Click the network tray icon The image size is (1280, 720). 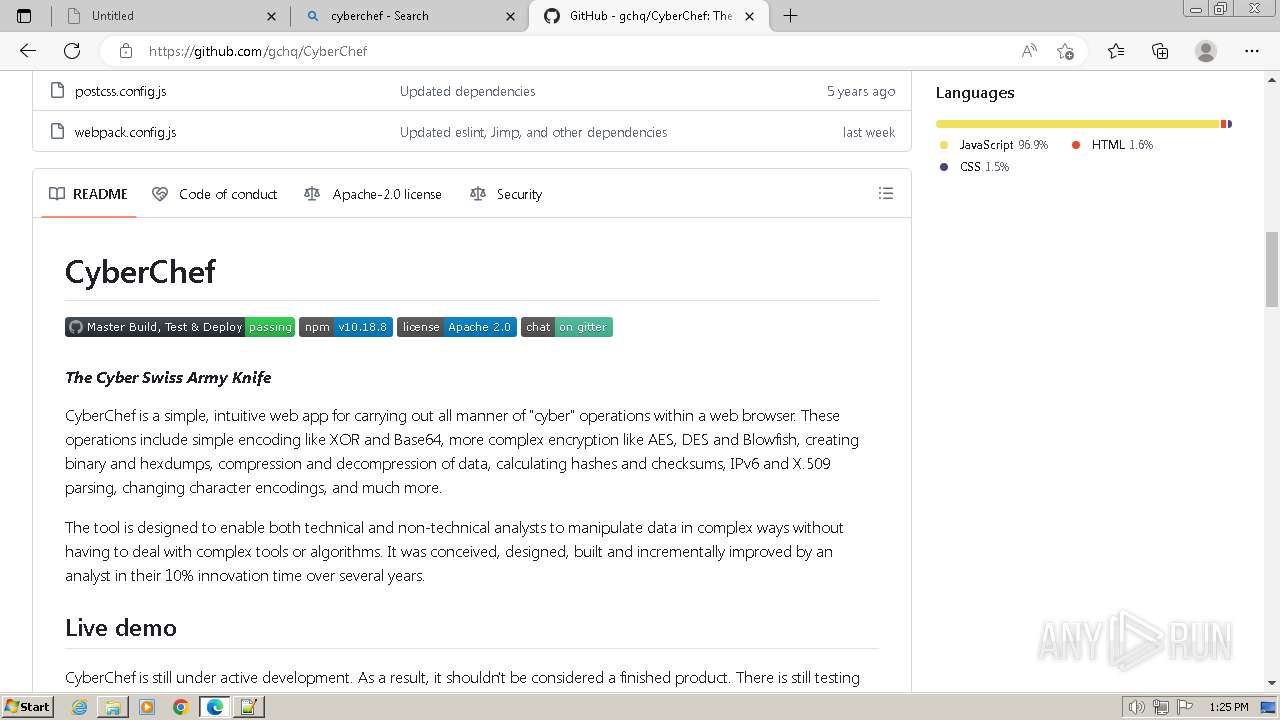(1160, 707)
